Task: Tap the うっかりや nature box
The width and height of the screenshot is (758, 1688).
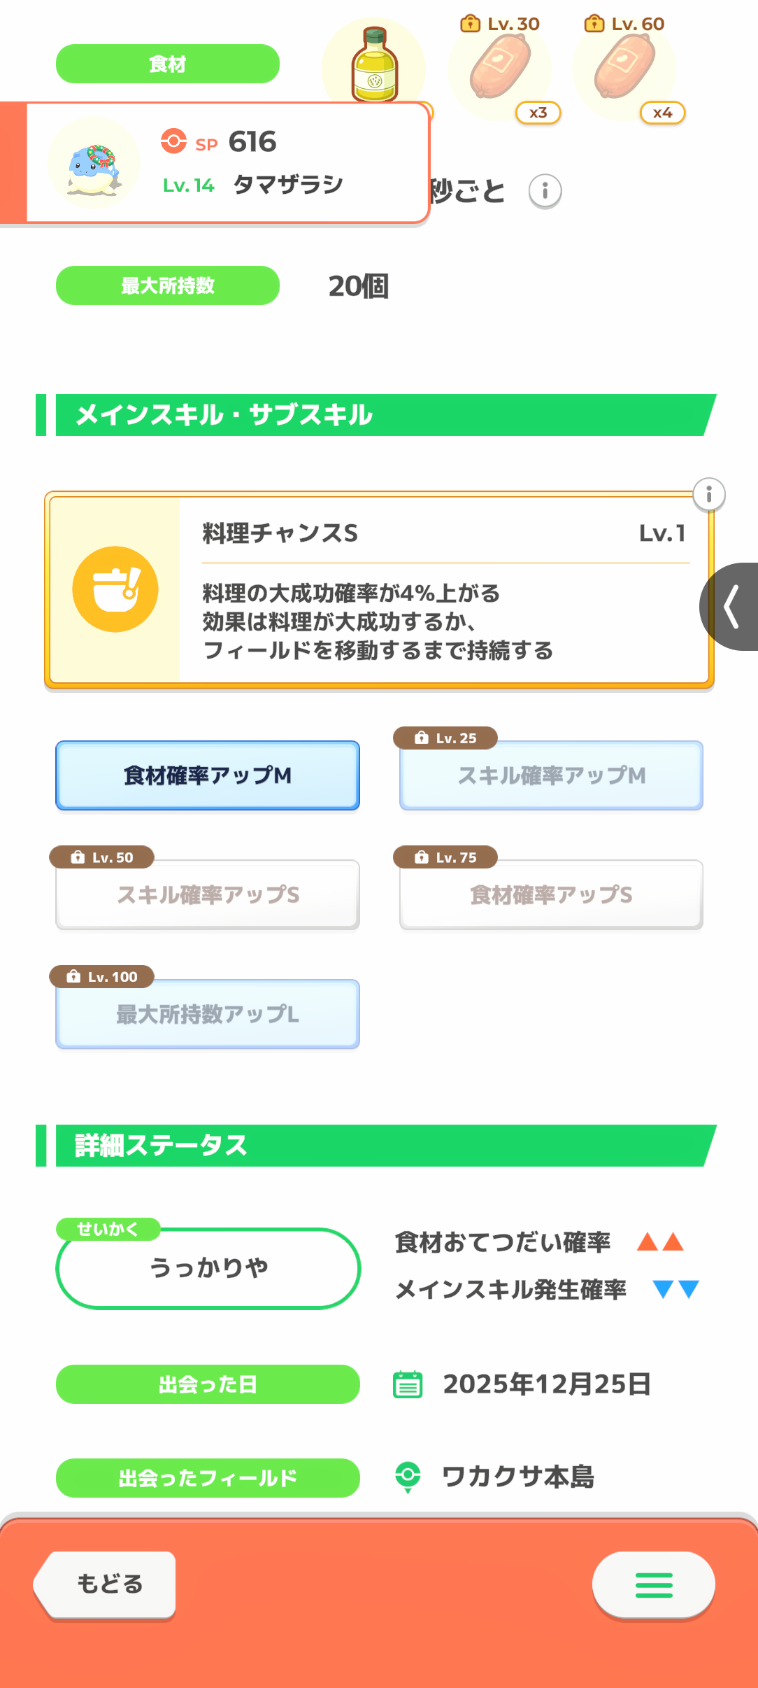Action: [208, 1268]
